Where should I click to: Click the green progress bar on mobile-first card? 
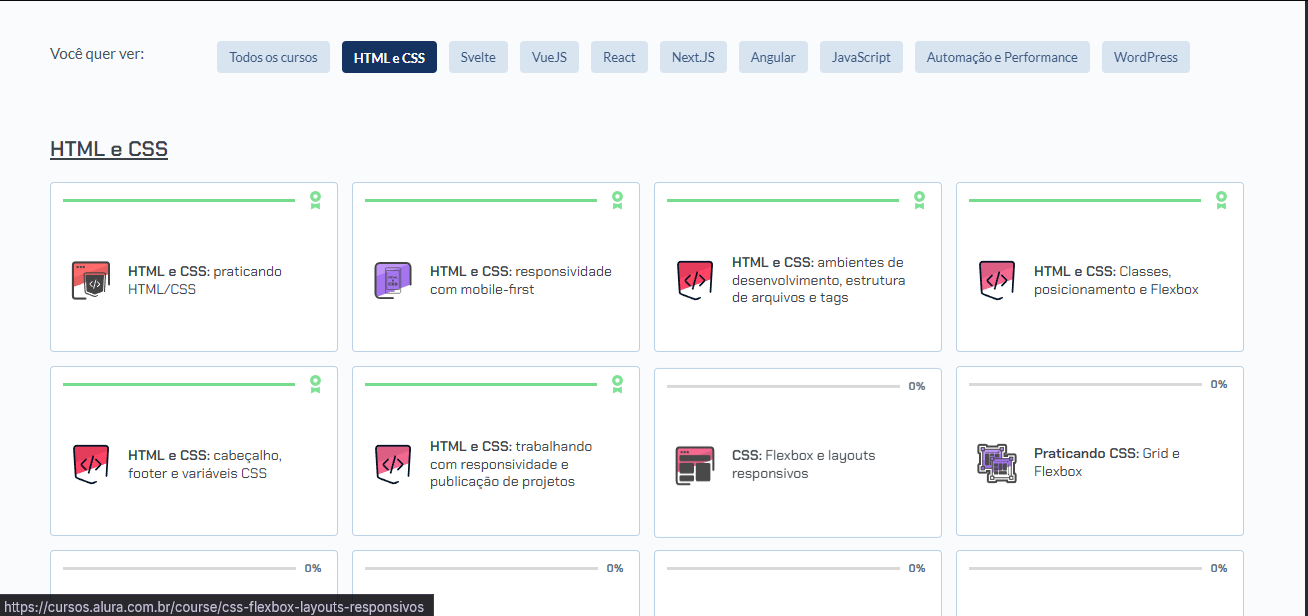(x=481, y=200)
